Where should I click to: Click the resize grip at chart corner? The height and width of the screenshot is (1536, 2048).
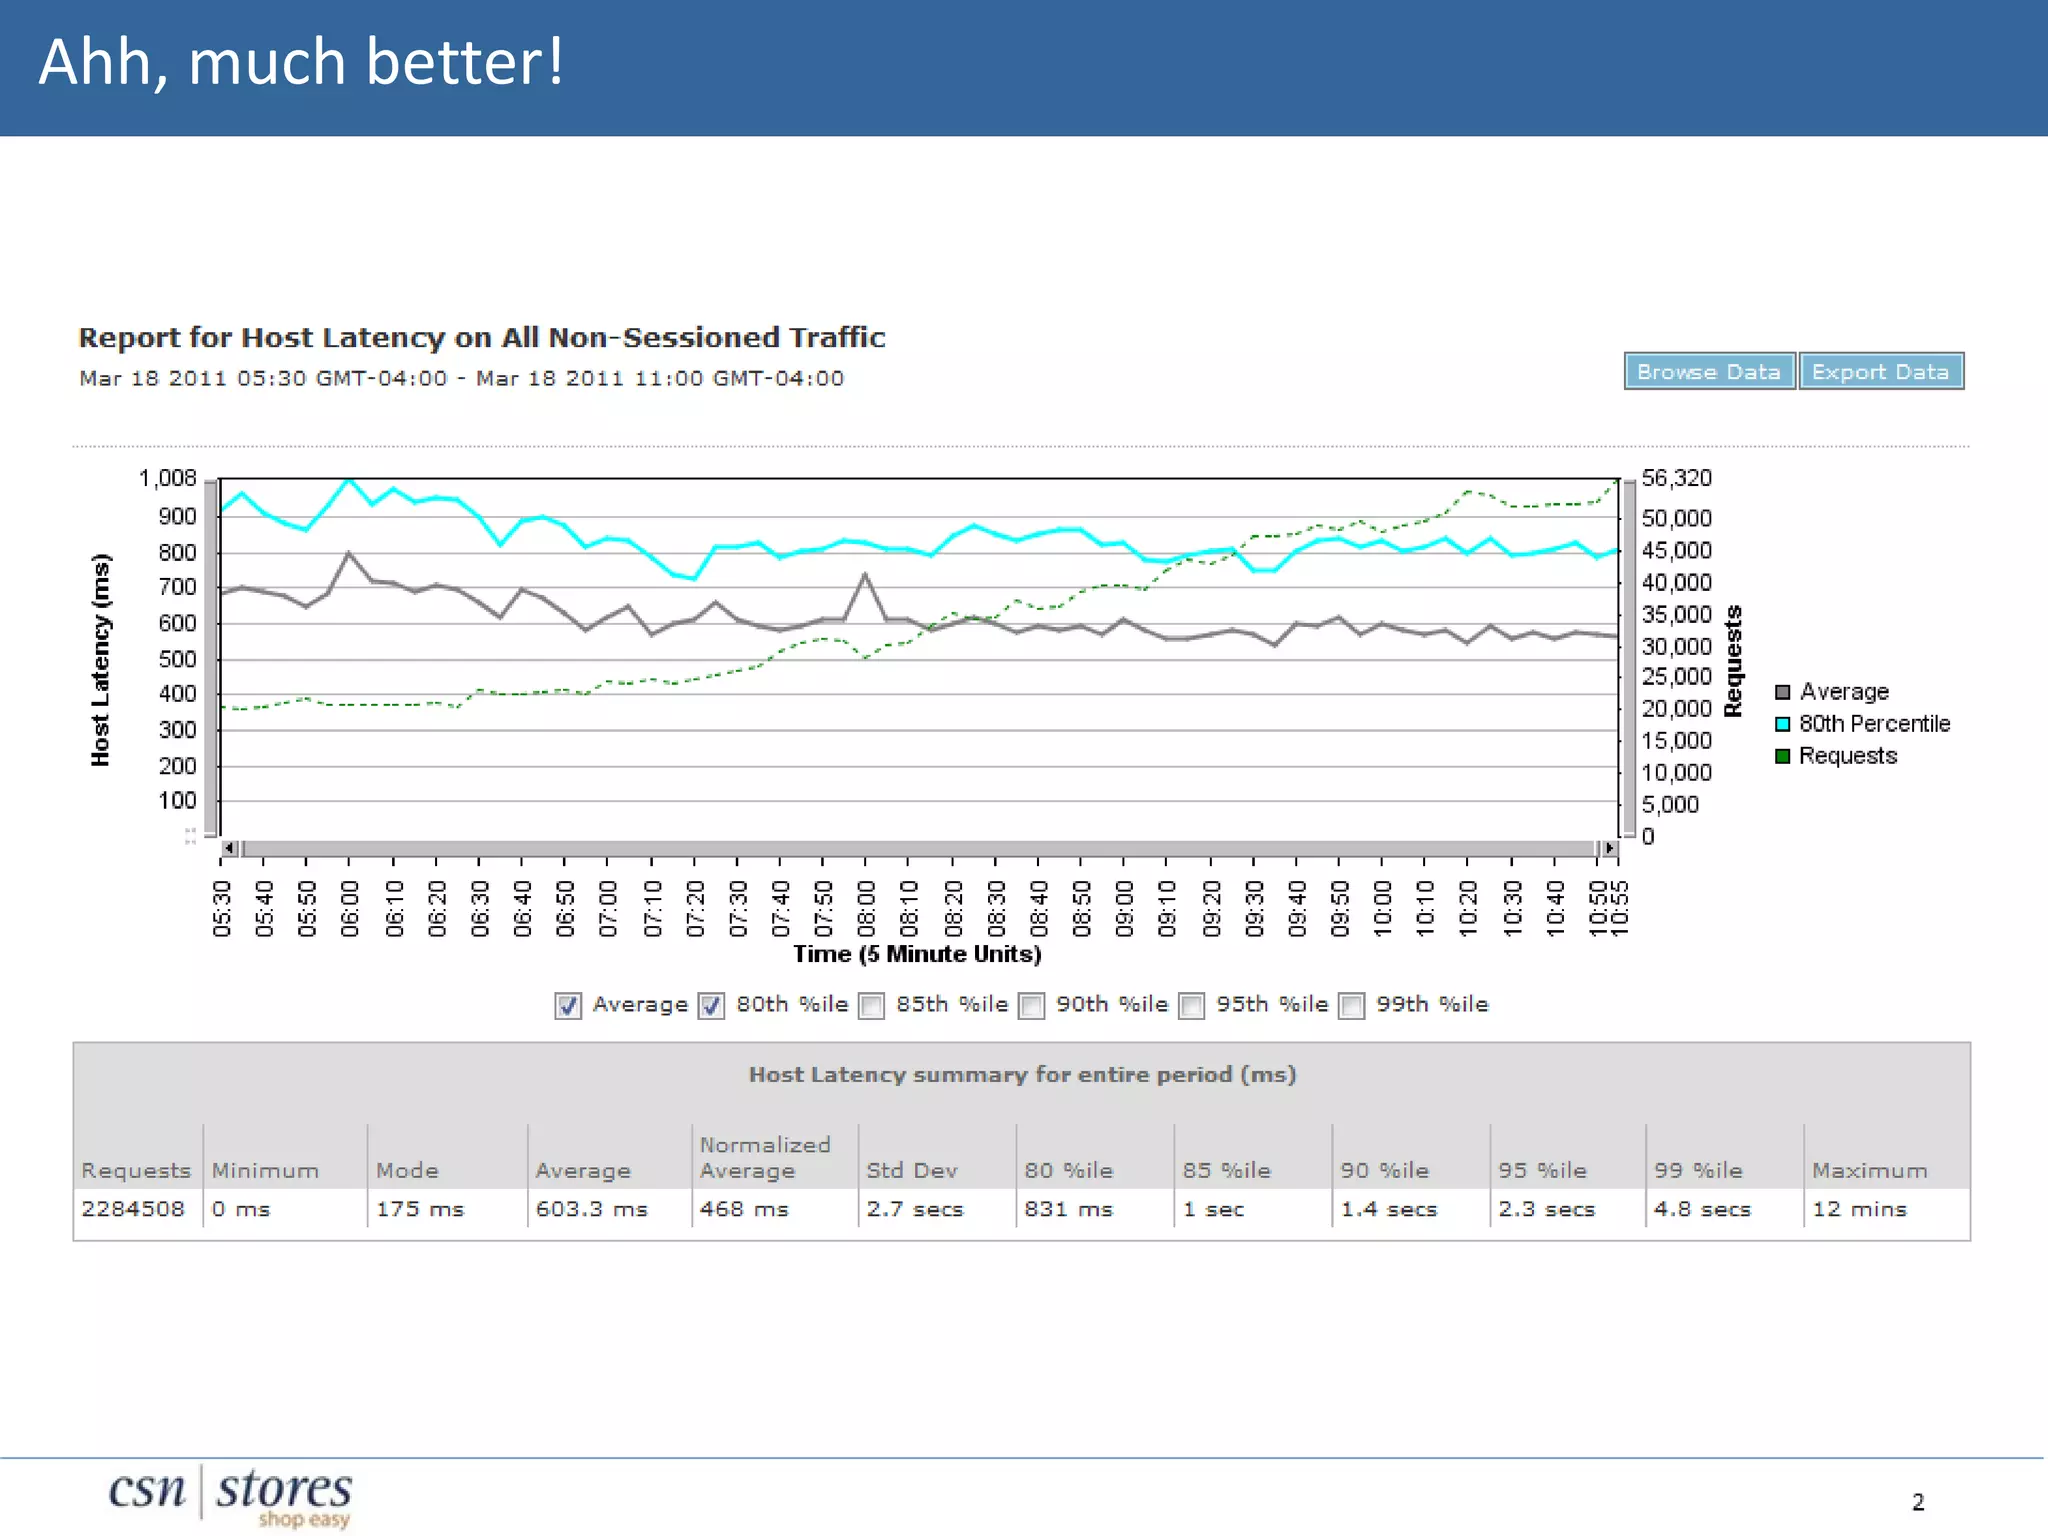(x=190, y=836)
